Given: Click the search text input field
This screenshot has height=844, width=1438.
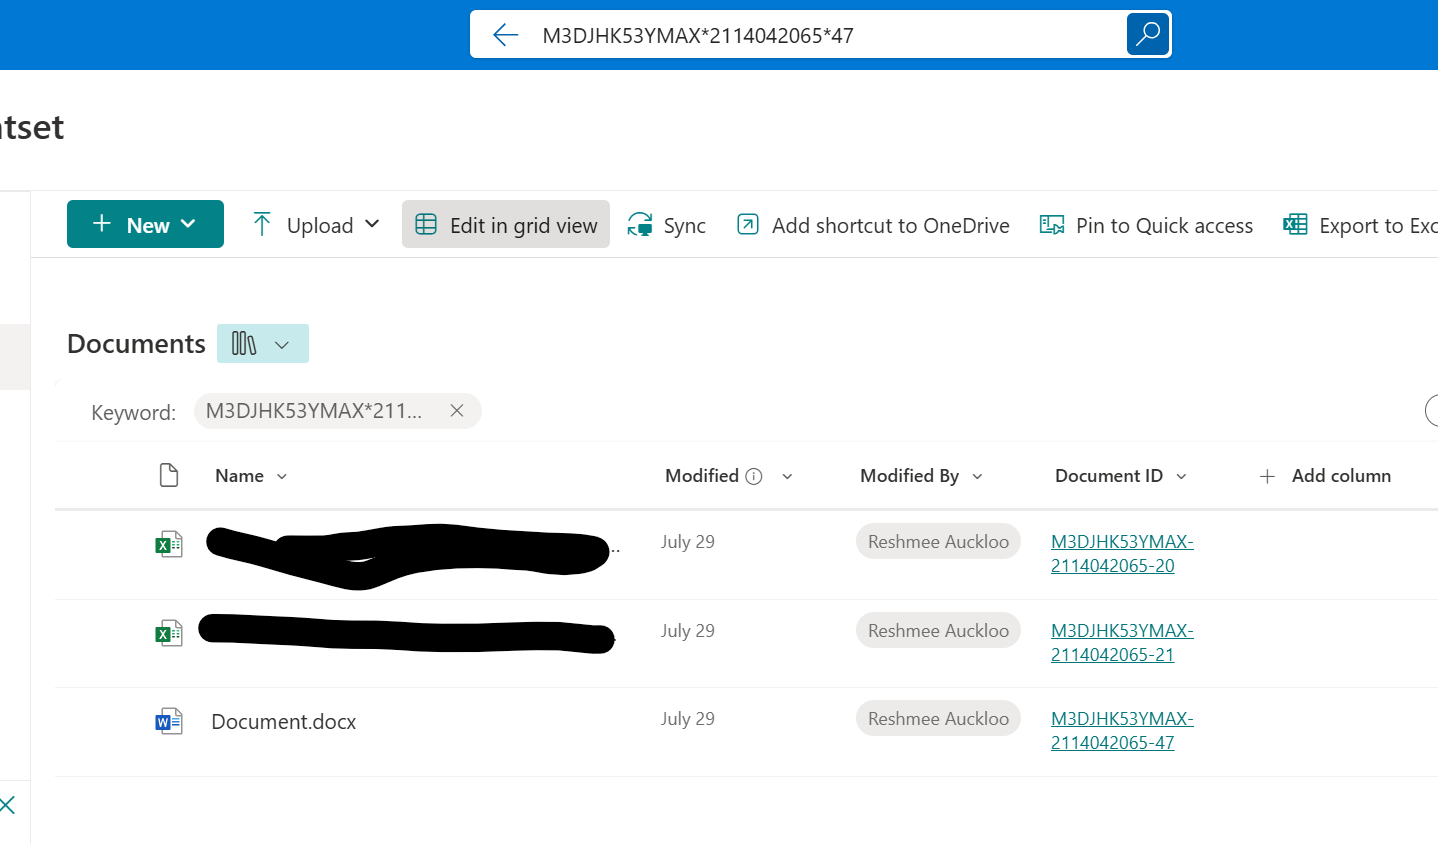Looking at the screenshot, I should (820, 36).
